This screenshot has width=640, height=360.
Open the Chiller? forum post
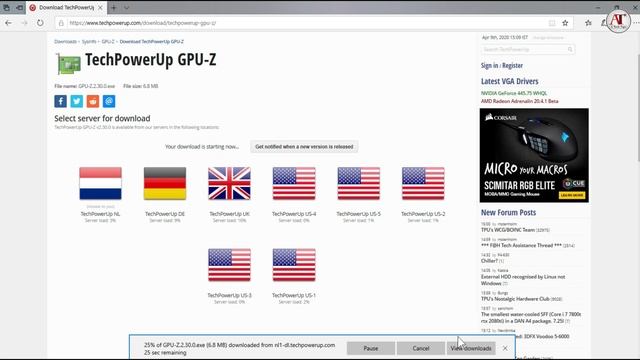[489, 261]
